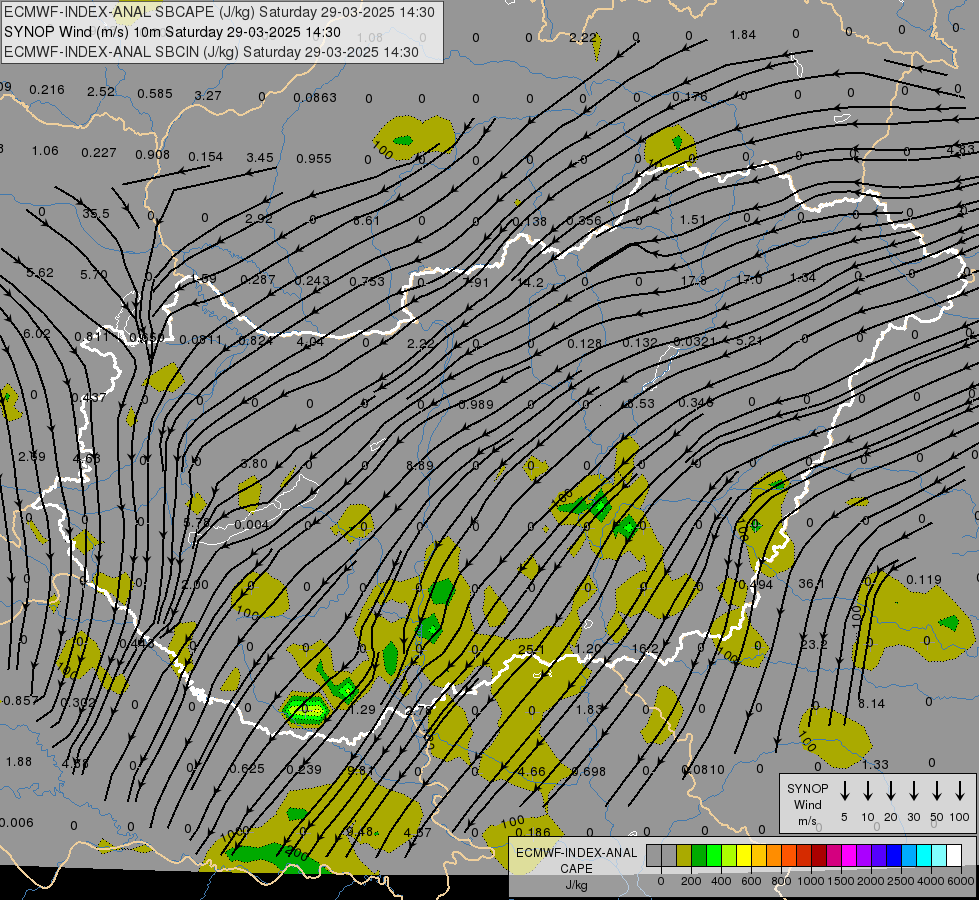
Task: Click the map value 0.989
Action: pos(476,405)
